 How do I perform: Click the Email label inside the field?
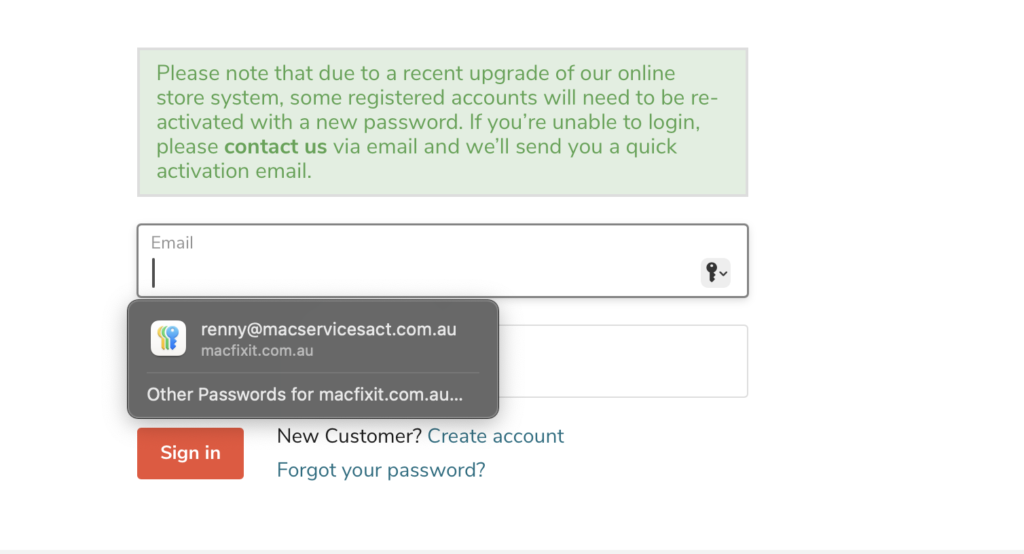(x=172, y=242)
